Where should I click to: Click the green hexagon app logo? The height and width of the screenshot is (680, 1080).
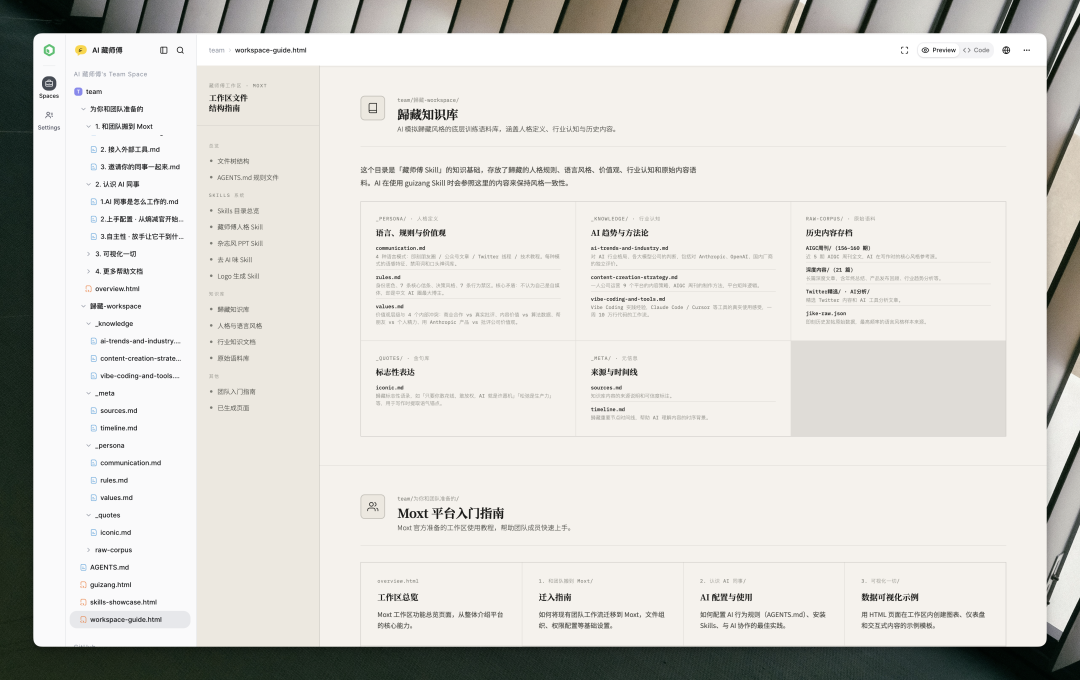click(48, 49)
